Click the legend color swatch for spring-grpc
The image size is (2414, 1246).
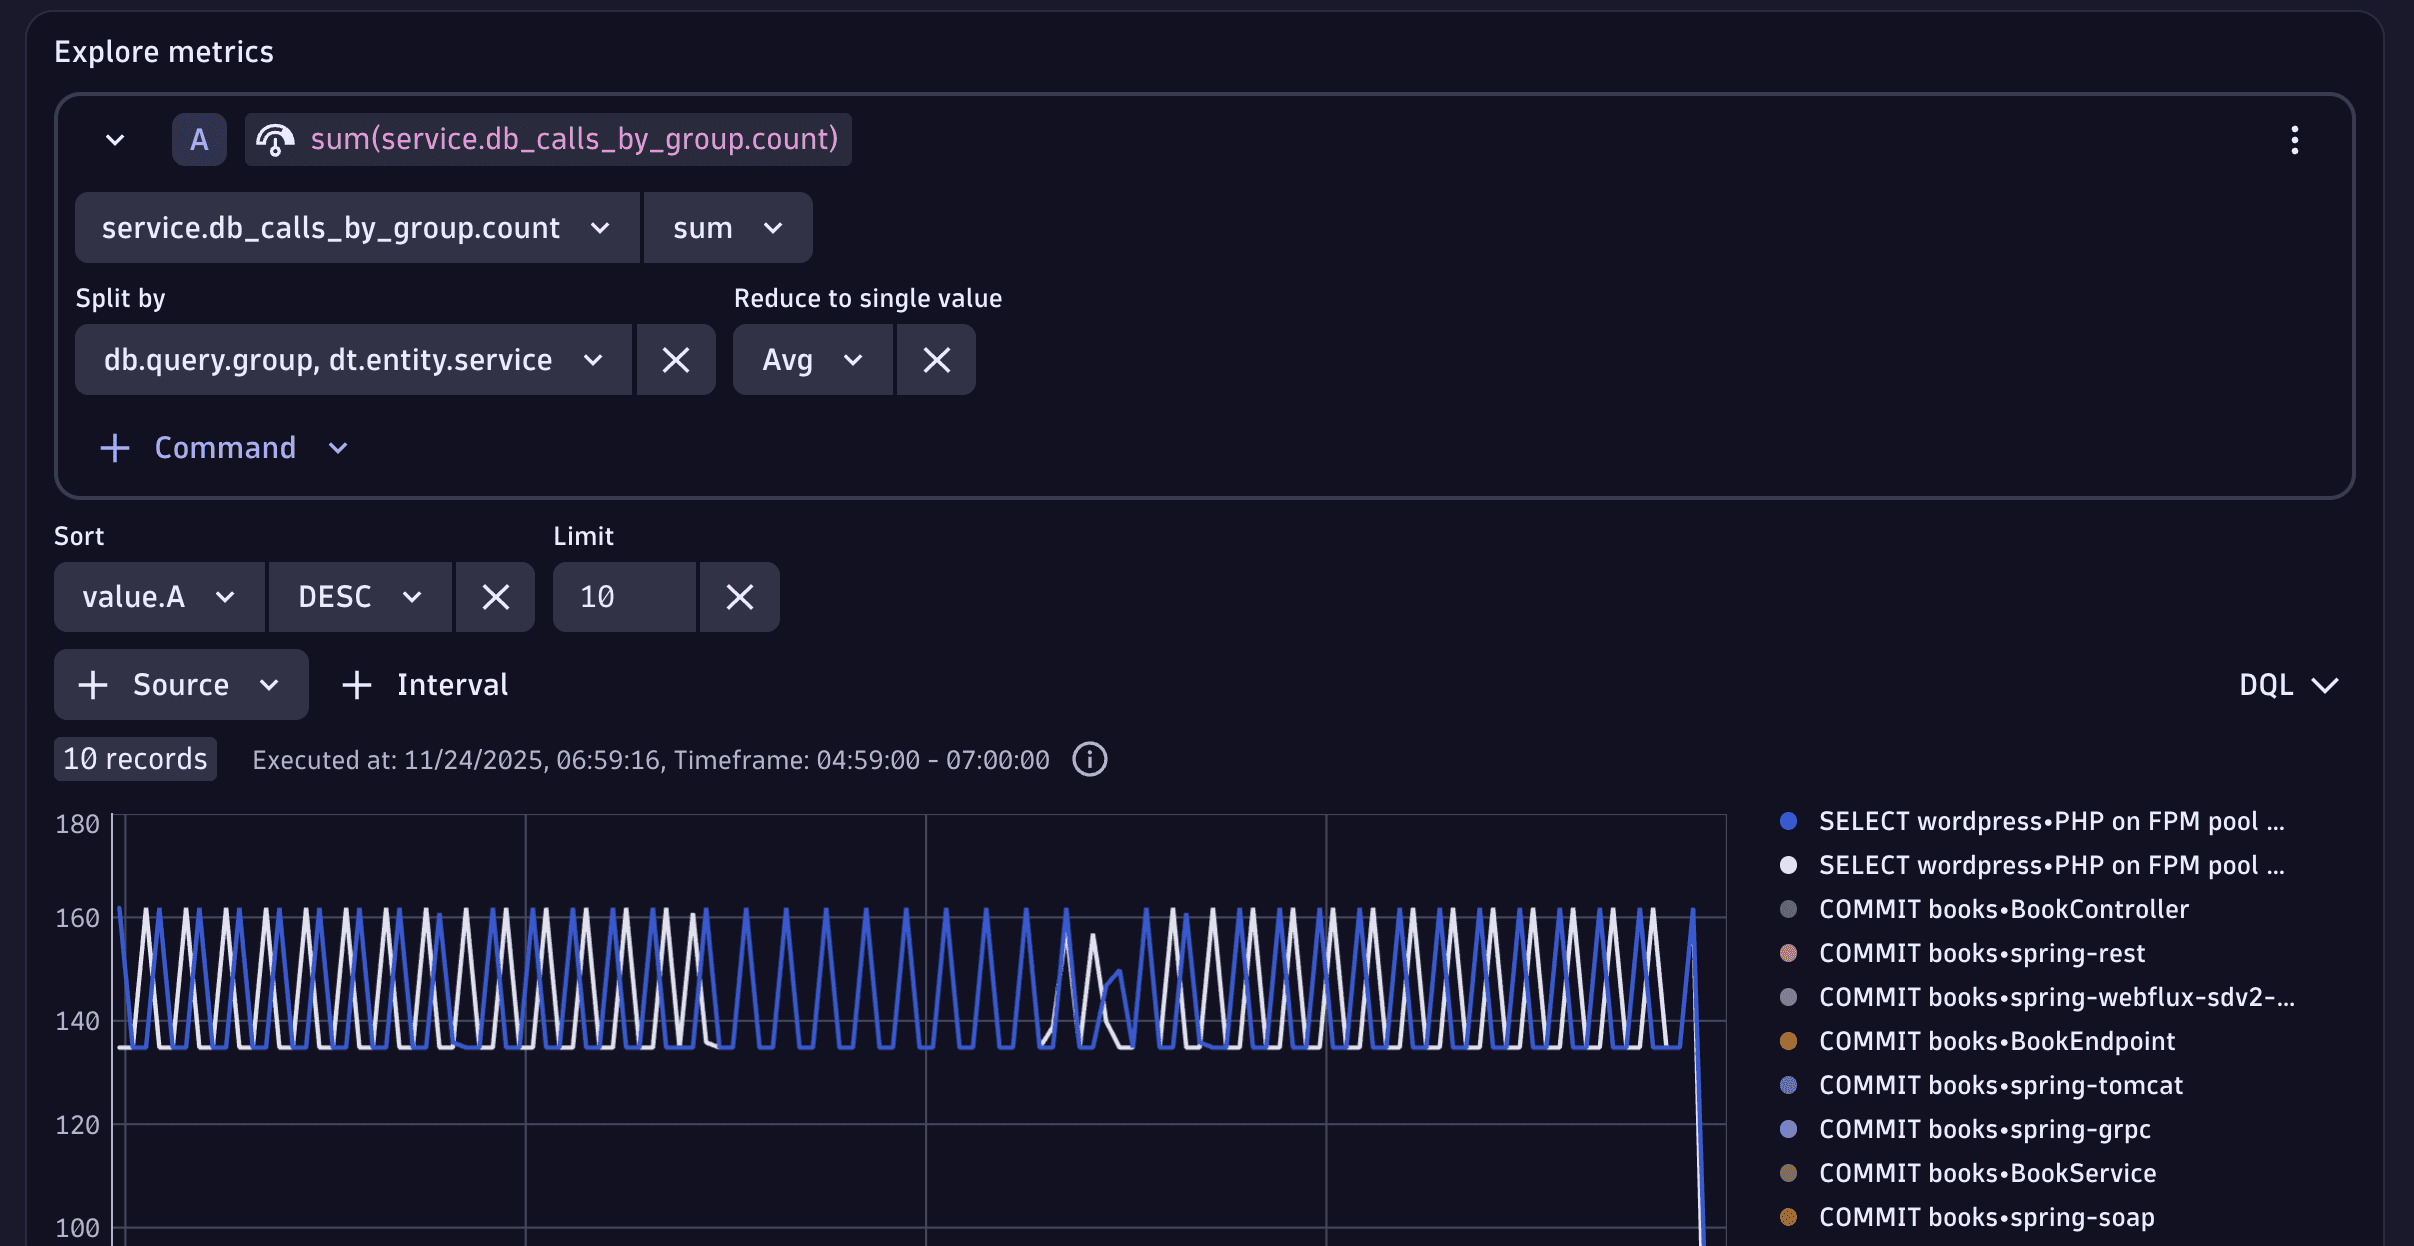(x=1788, y=1129)
